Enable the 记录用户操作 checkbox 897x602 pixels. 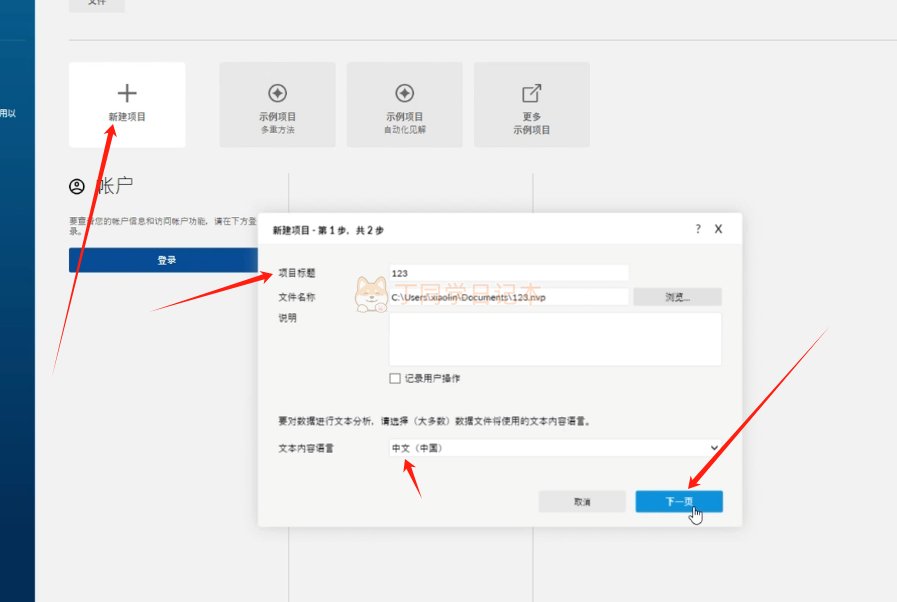pos(395,379)
